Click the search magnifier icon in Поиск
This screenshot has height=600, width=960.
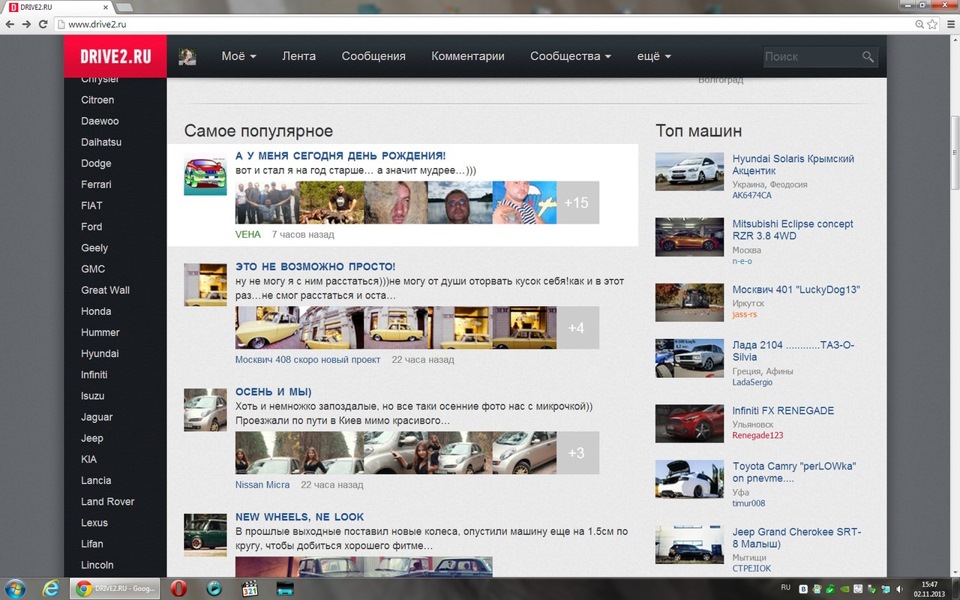(x=868, y=56)
